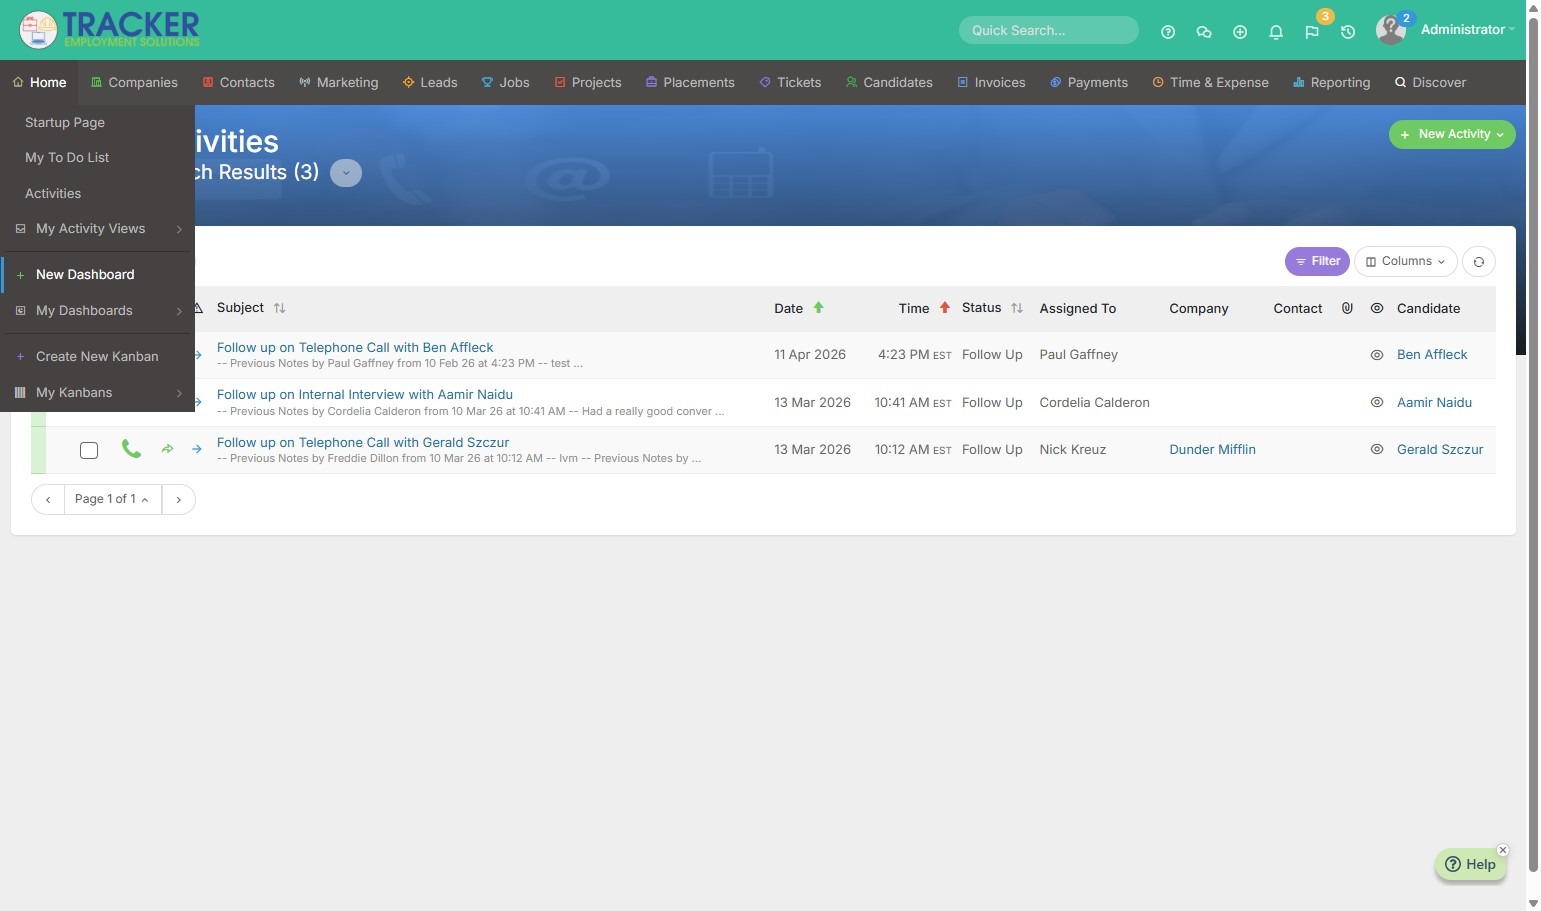The height and width of the screenshot is (911, 1541).
Task: Toggle the eye icon in Aamir Naidu row
Action: (1376, 402)
